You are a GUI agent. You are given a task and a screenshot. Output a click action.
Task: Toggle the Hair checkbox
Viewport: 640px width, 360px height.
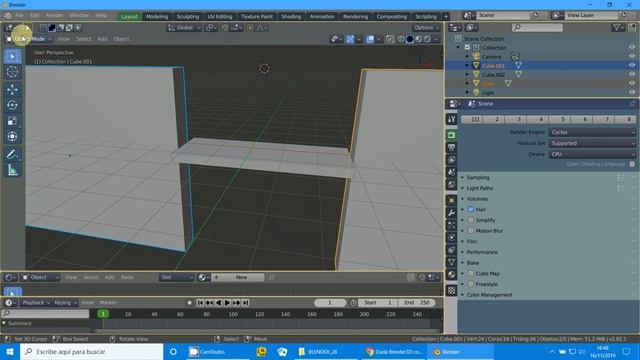click(x=471, y=209)
